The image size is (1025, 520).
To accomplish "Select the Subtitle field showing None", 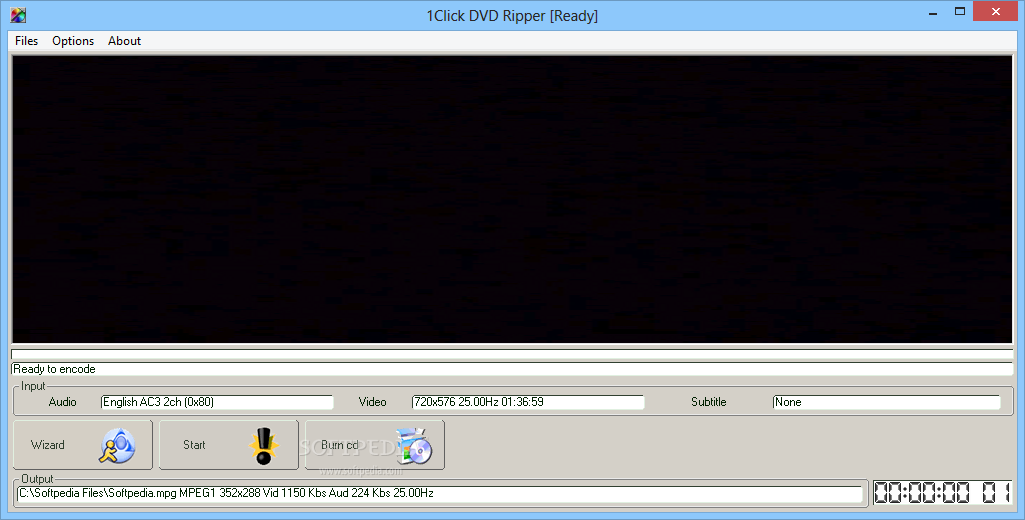I will (886, 402).
